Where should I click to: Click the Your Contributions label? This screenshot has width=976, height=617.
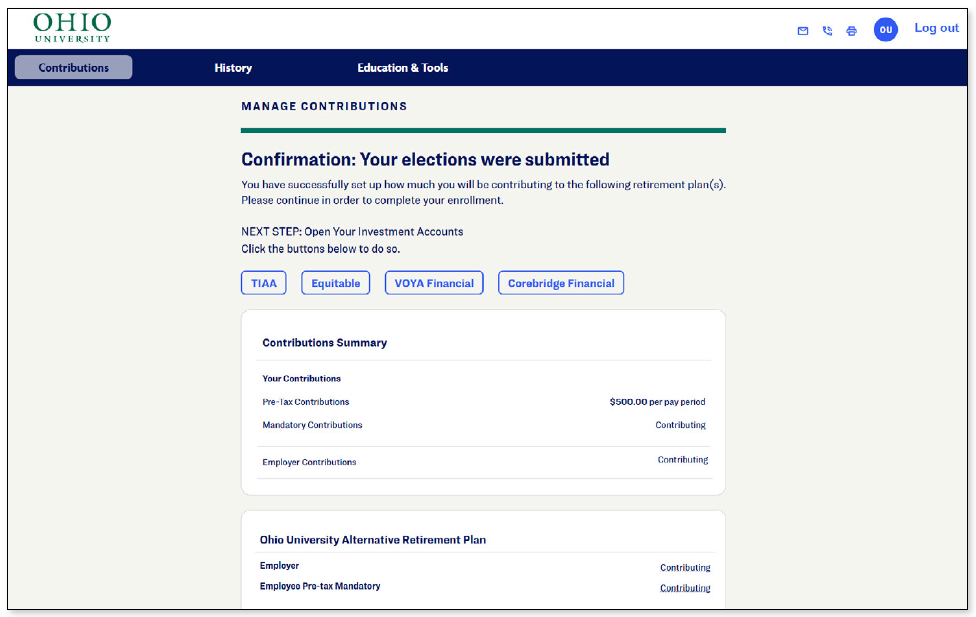301,379
